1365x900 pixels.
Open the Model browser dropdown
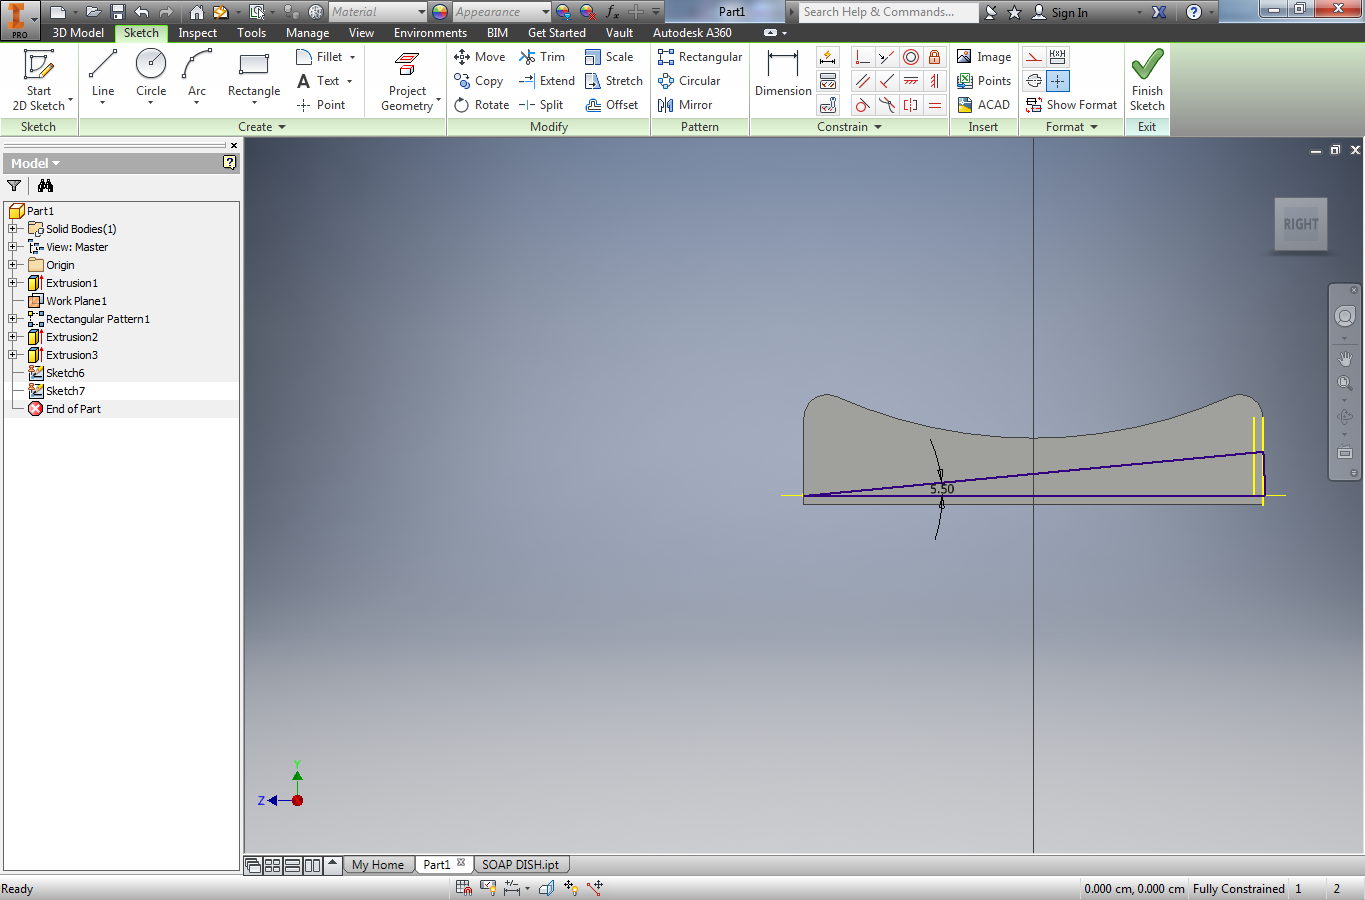click(35, 163)
